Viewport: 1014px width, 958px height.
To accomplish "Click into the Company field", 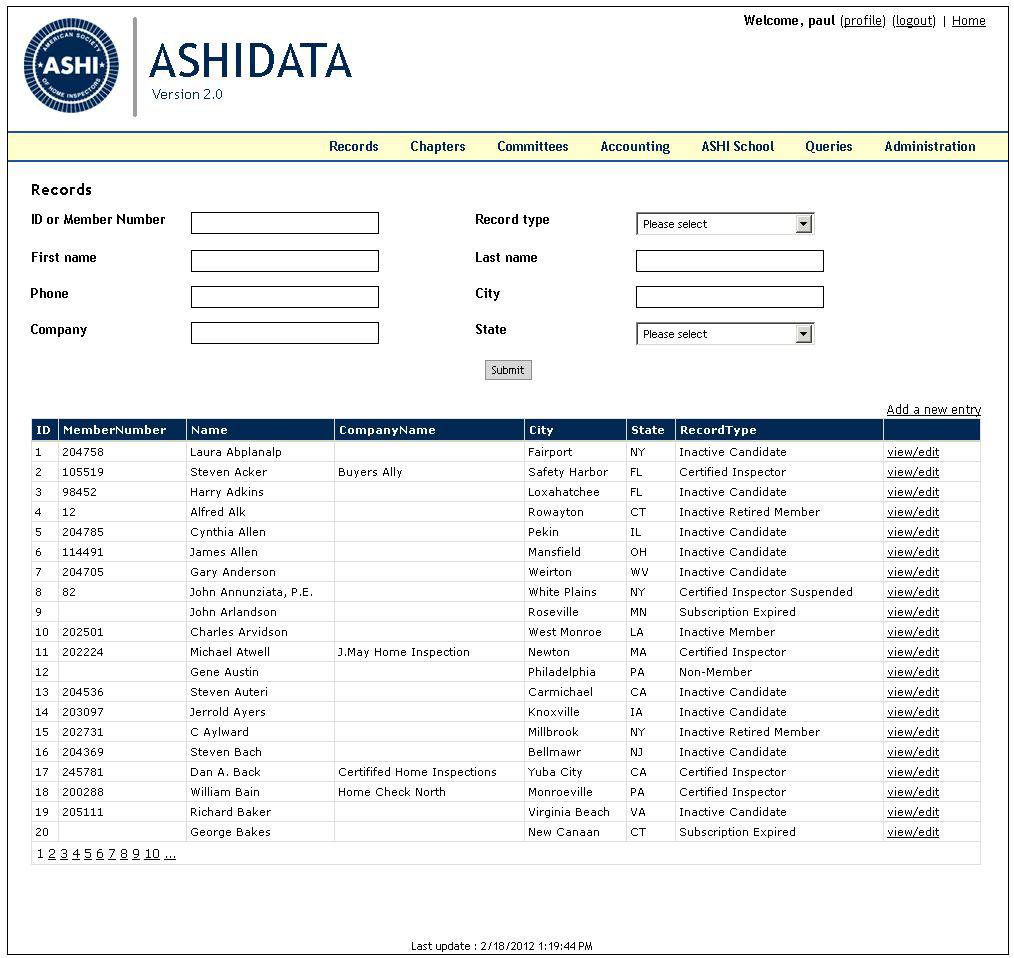I will (285, 333).
